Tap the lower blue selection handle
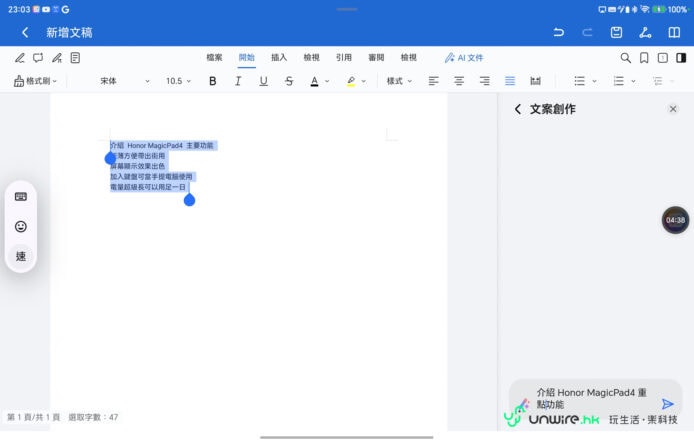694x444 pixels. pyautogui.click(x=189, y=200)
